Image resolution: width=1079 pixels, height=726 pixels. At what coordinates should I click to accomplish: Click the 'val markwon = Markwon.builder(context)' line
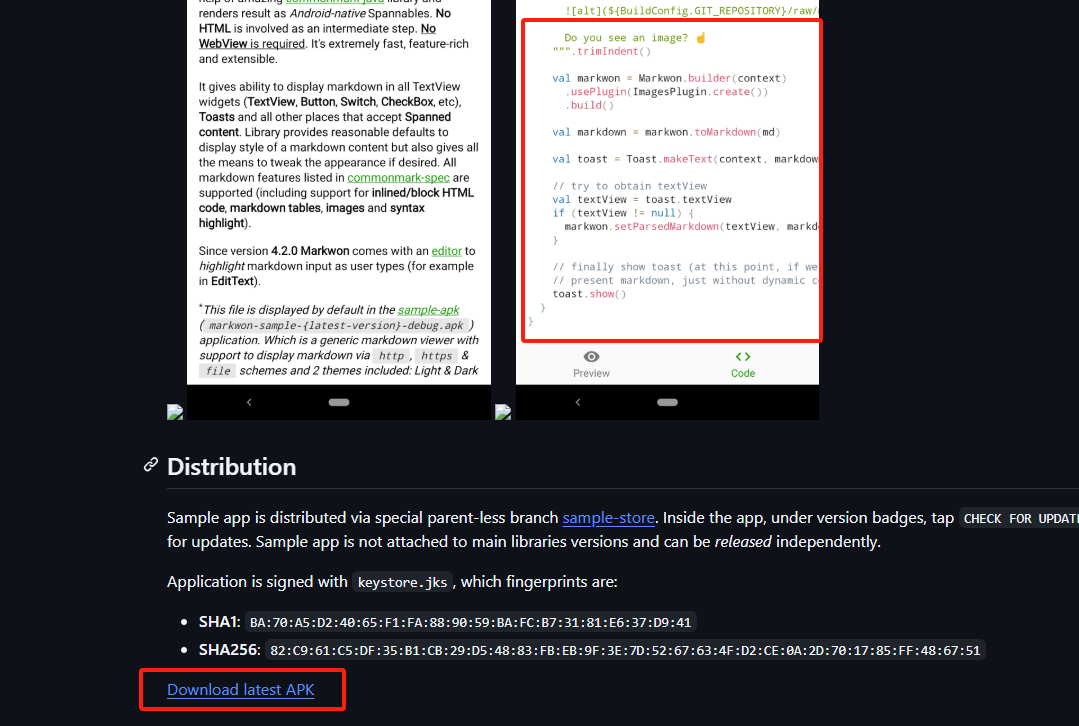pyautogui.click(x=669, y=78)
